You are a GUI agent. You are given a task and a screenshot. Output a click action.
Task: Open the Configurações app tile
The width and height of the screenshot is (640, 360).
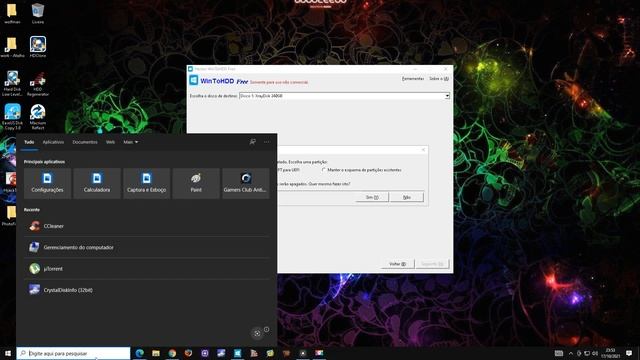pos(47,183)
